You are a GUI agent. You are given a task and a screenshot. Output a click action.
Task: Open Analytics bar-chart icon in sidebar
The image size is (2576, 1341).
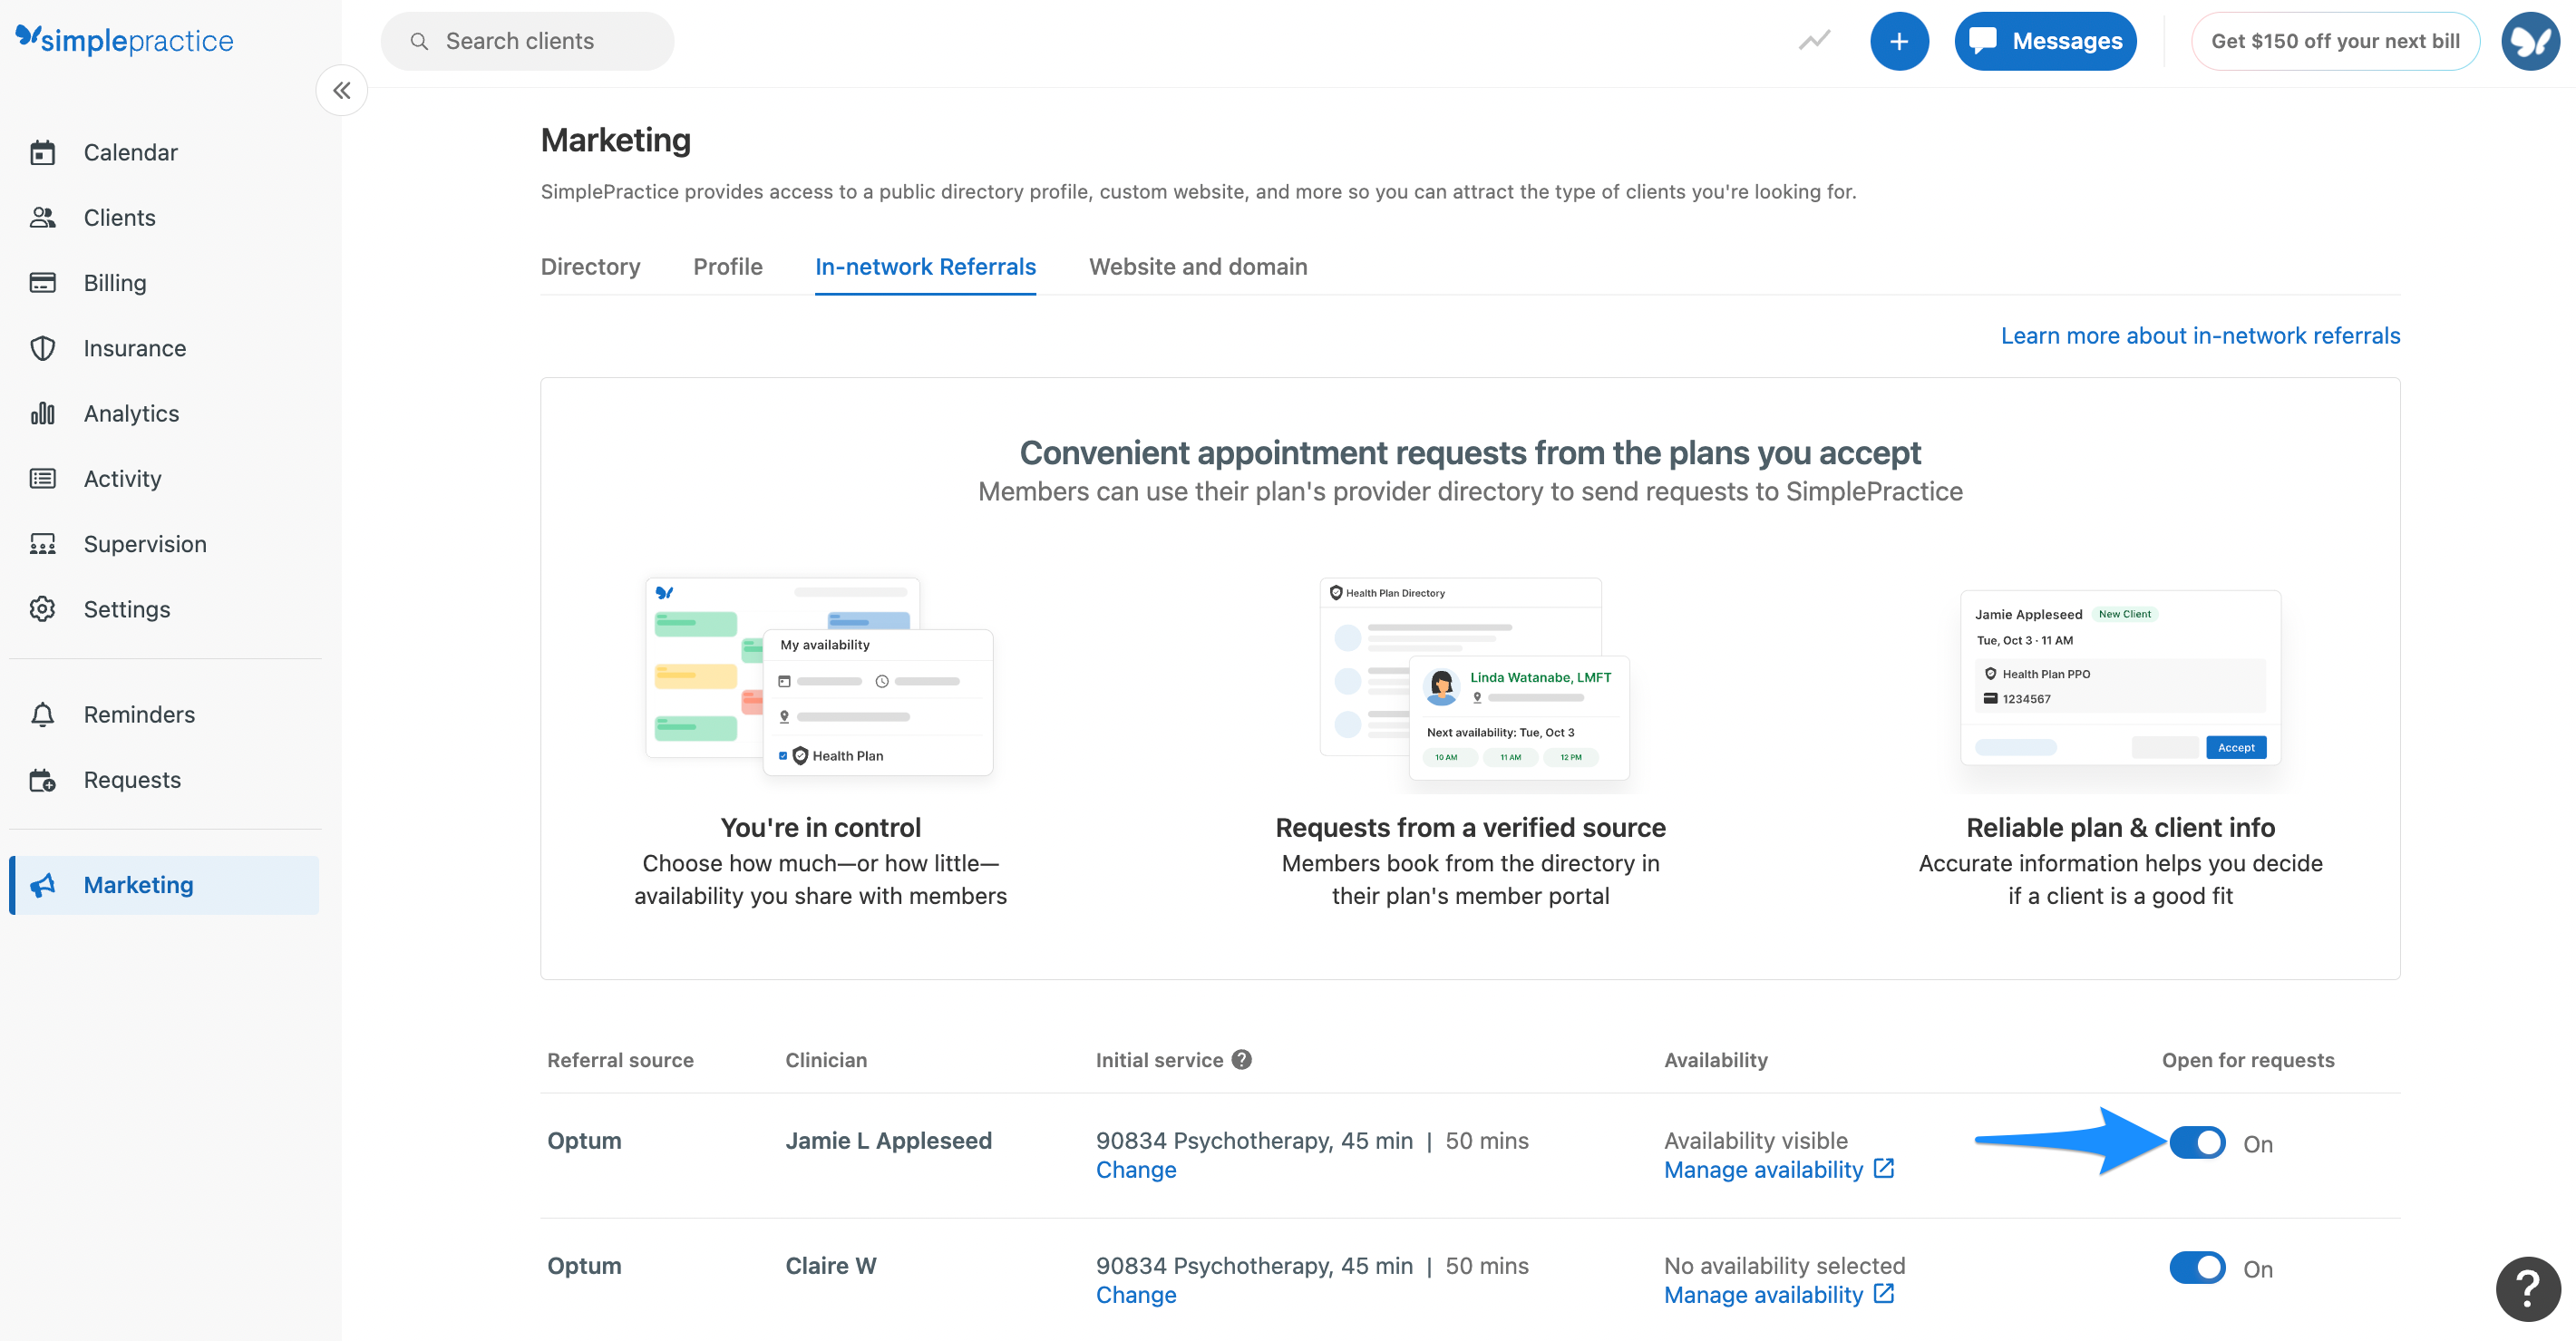[x=42, y=413]
